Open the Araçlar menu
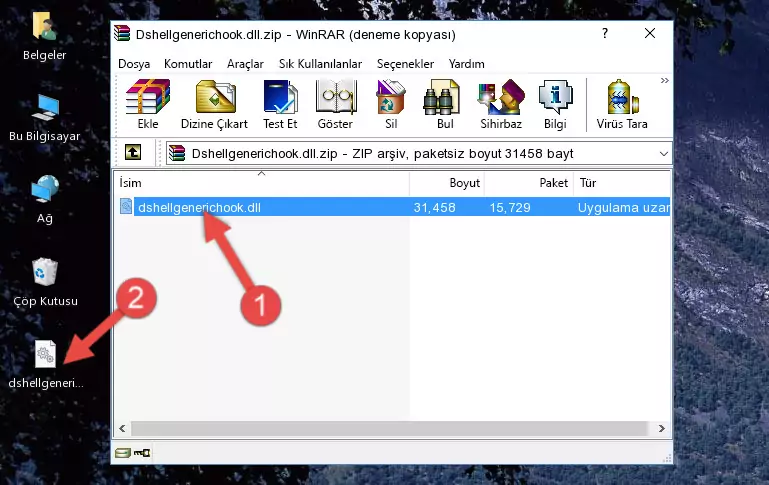 (245, 64)
